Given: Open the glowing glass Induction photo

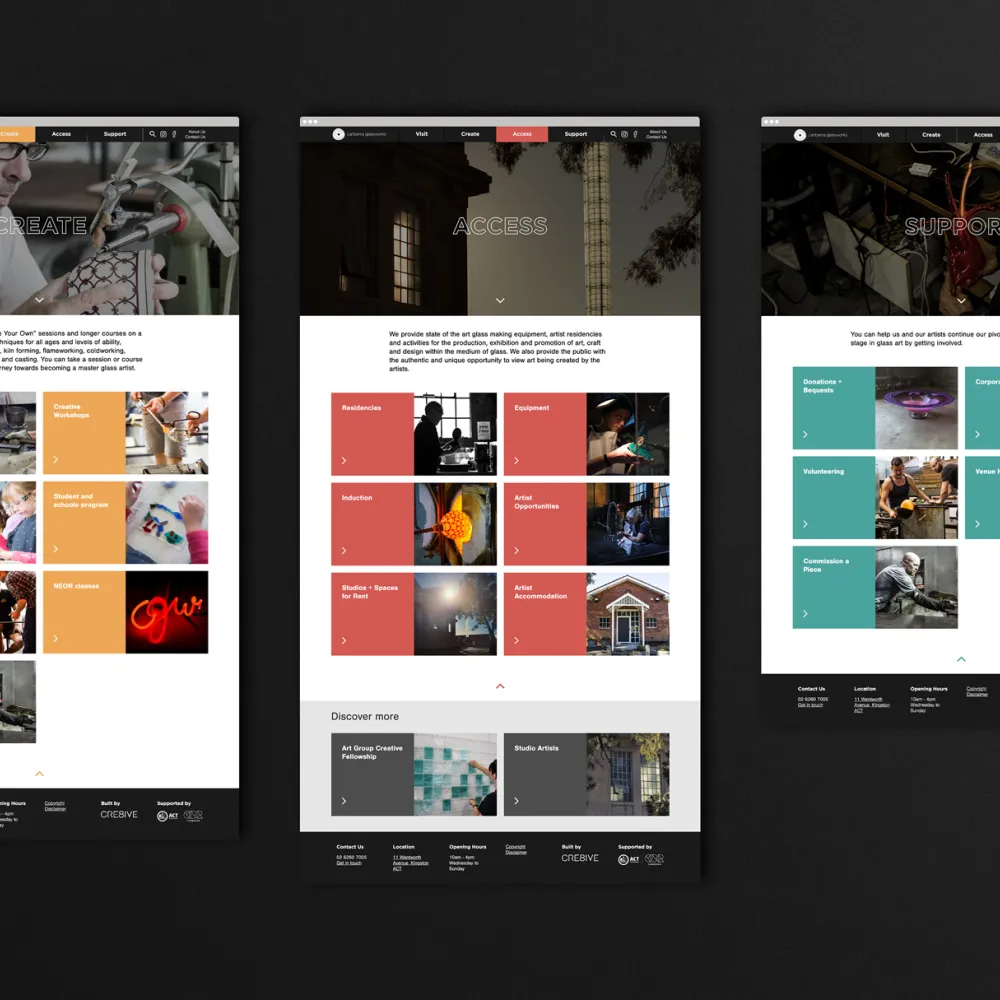Looking at the screenshot, I should click(455, 524).
